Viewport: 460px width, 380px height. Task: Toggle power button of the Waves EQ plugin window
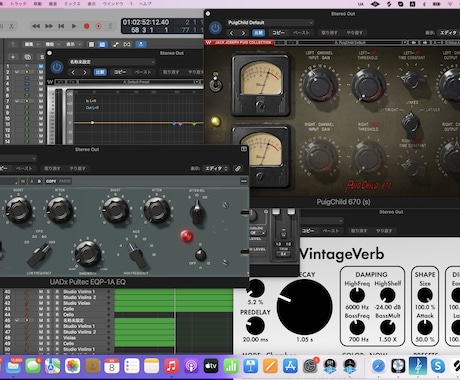[x=57, y=67]
